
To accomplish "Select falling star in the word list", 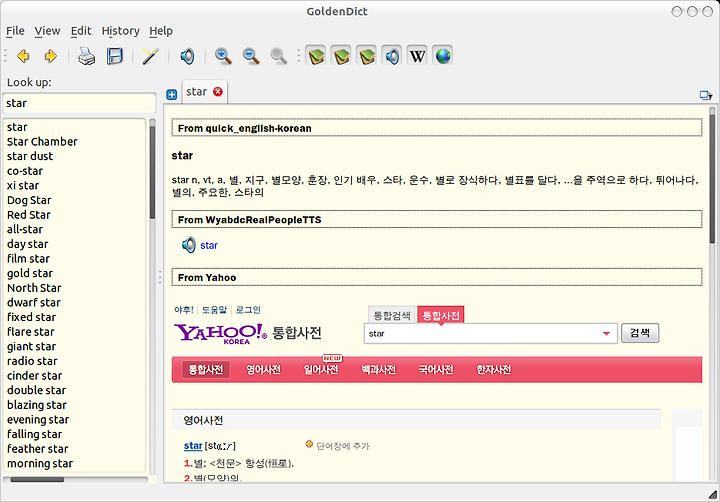I will pos(34,434).
